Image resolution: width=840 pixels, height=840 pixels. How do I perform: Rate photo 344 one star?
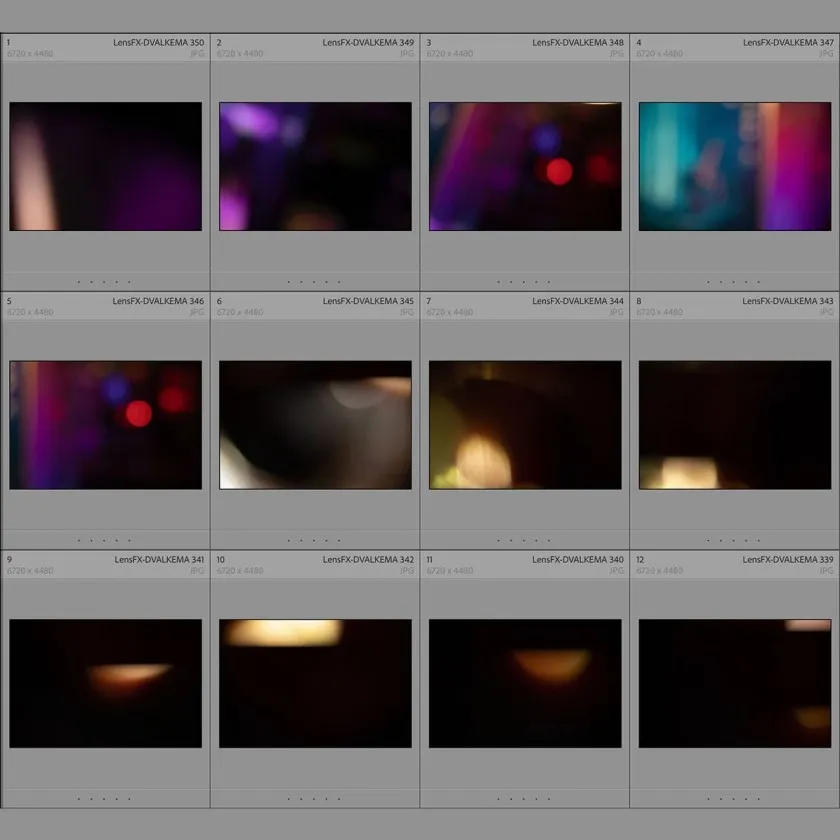coord(499,541)
